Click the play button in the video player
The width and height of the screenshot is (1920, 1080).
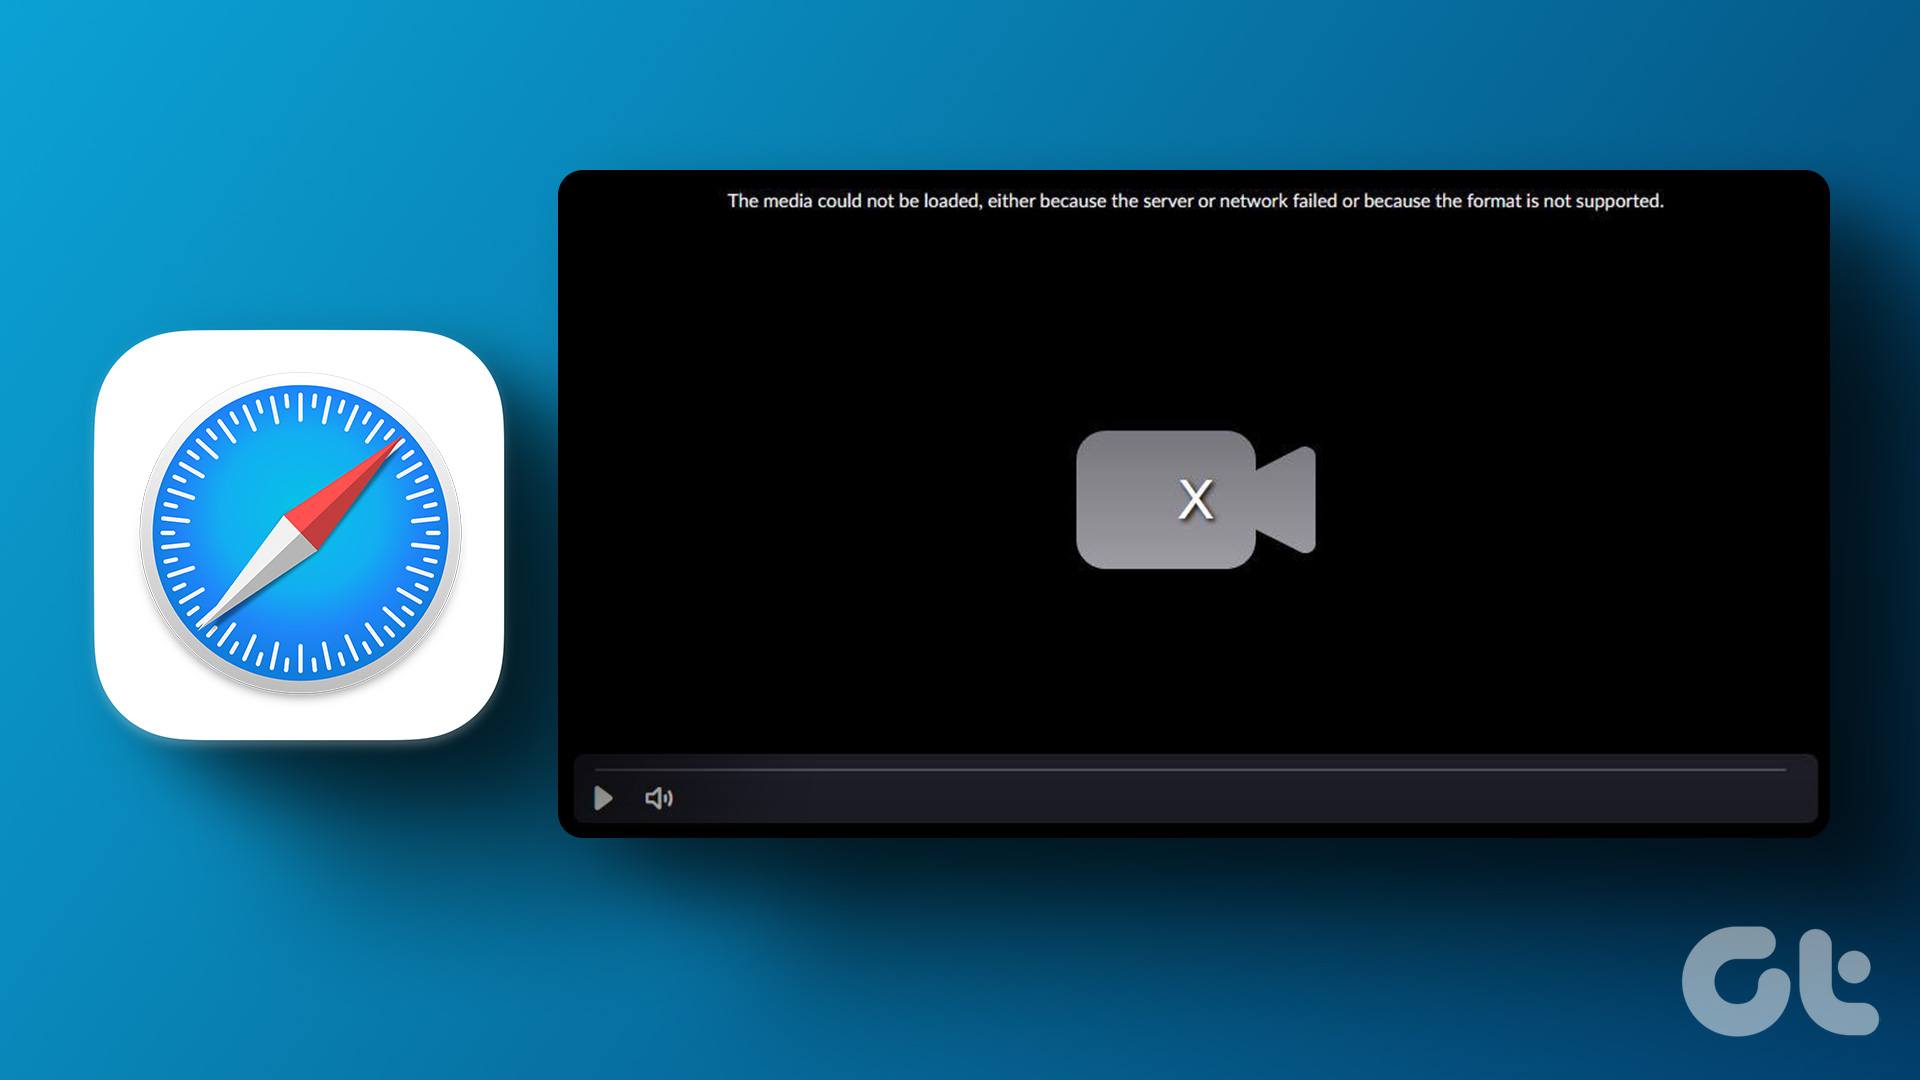tap(603, 798)
